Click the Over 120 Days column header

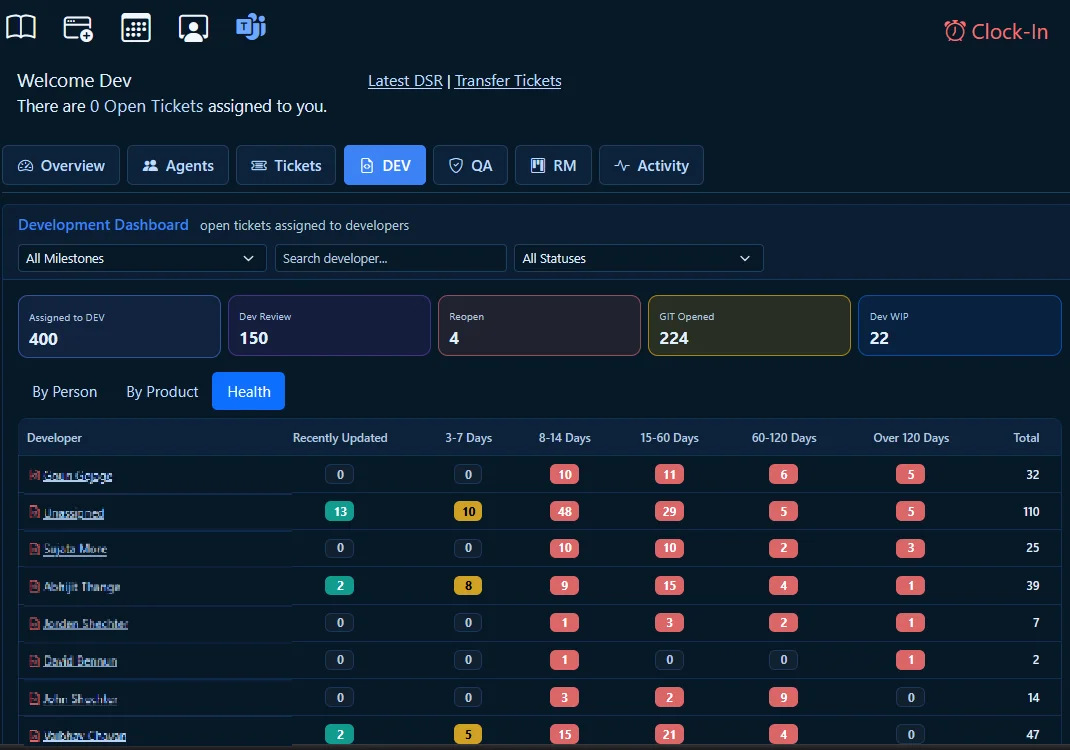tap(911, 438)
